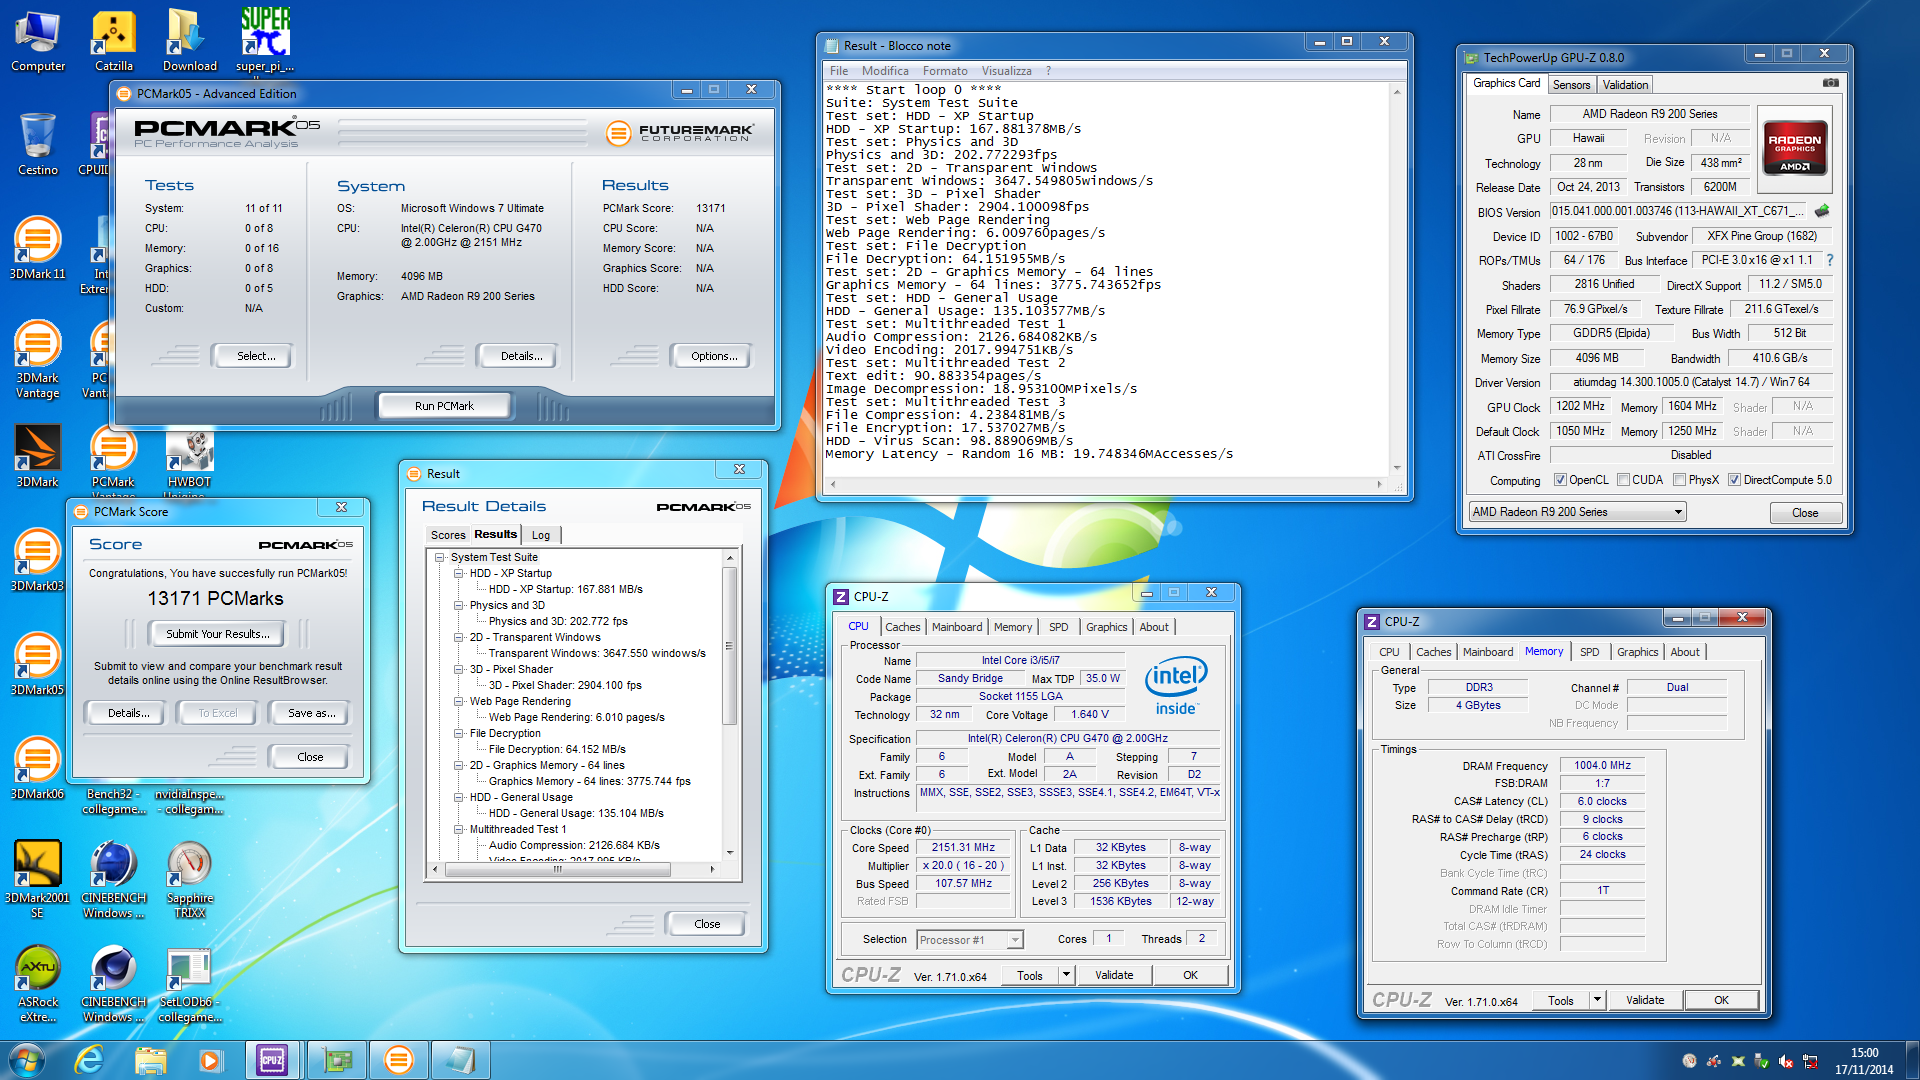Open SPD tab in CPU-Z Memory window
This screenshot has width=1920, height=1080.
click(1589, 652)
